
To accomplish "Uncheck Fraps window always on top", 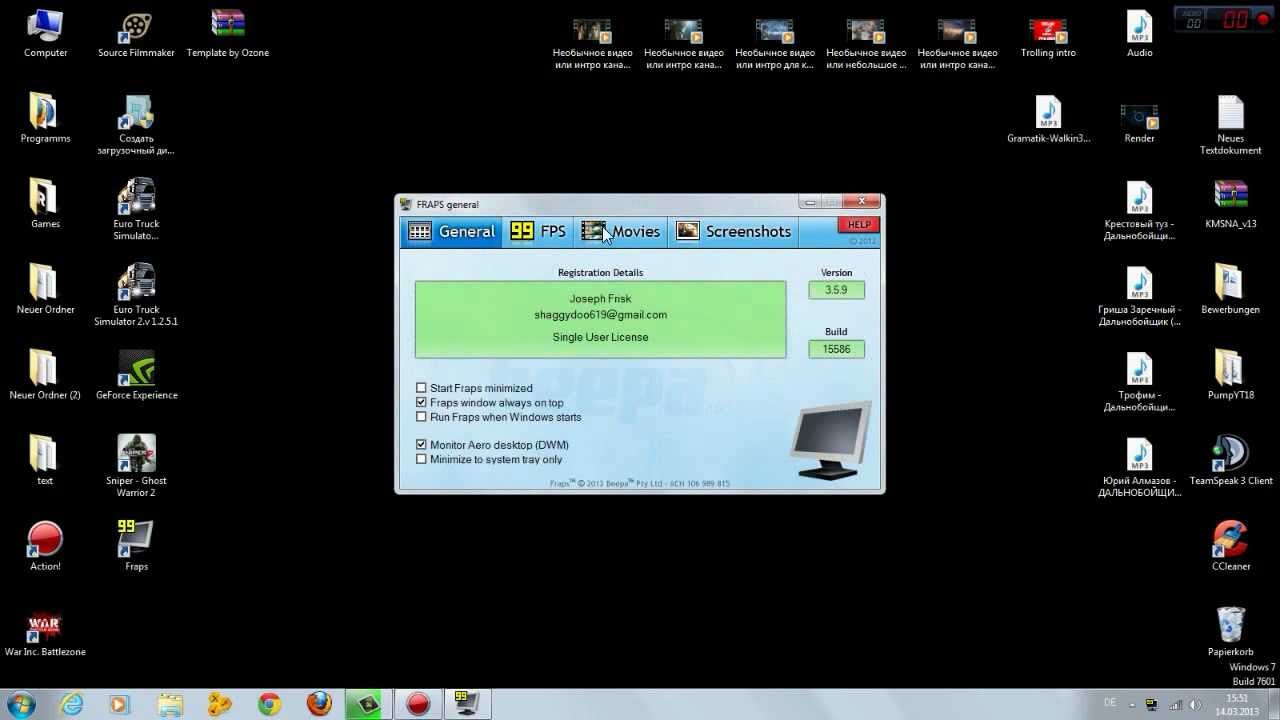I will (x=421, y=402).
